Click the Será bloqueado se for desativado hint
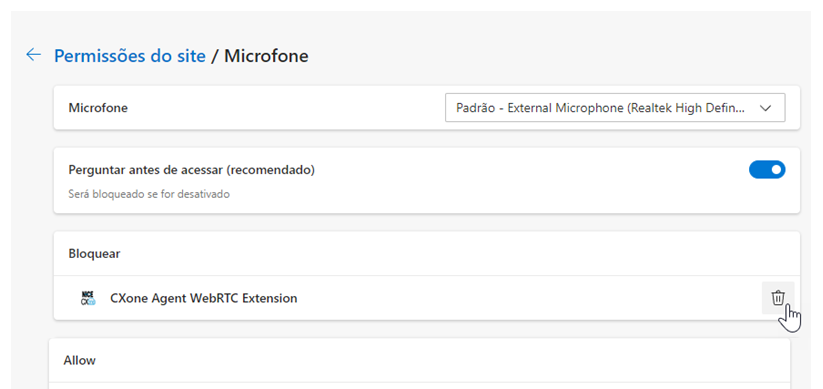Viewport: 823px width, 389px height. (149, 194)
